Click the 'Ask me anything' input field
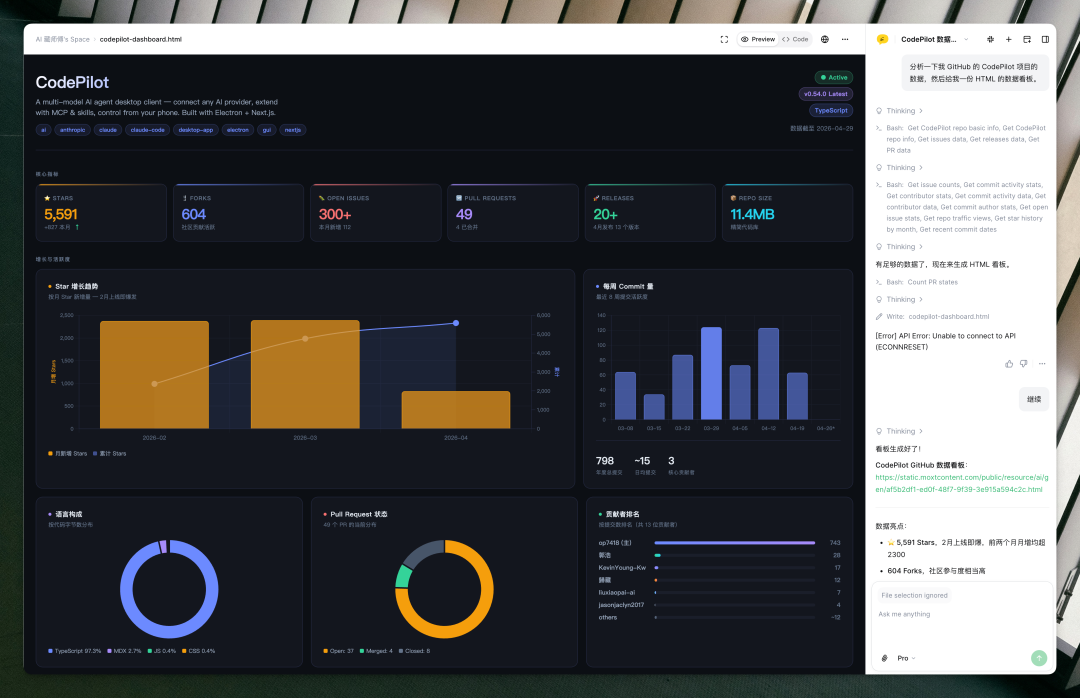 coord(962,614)
